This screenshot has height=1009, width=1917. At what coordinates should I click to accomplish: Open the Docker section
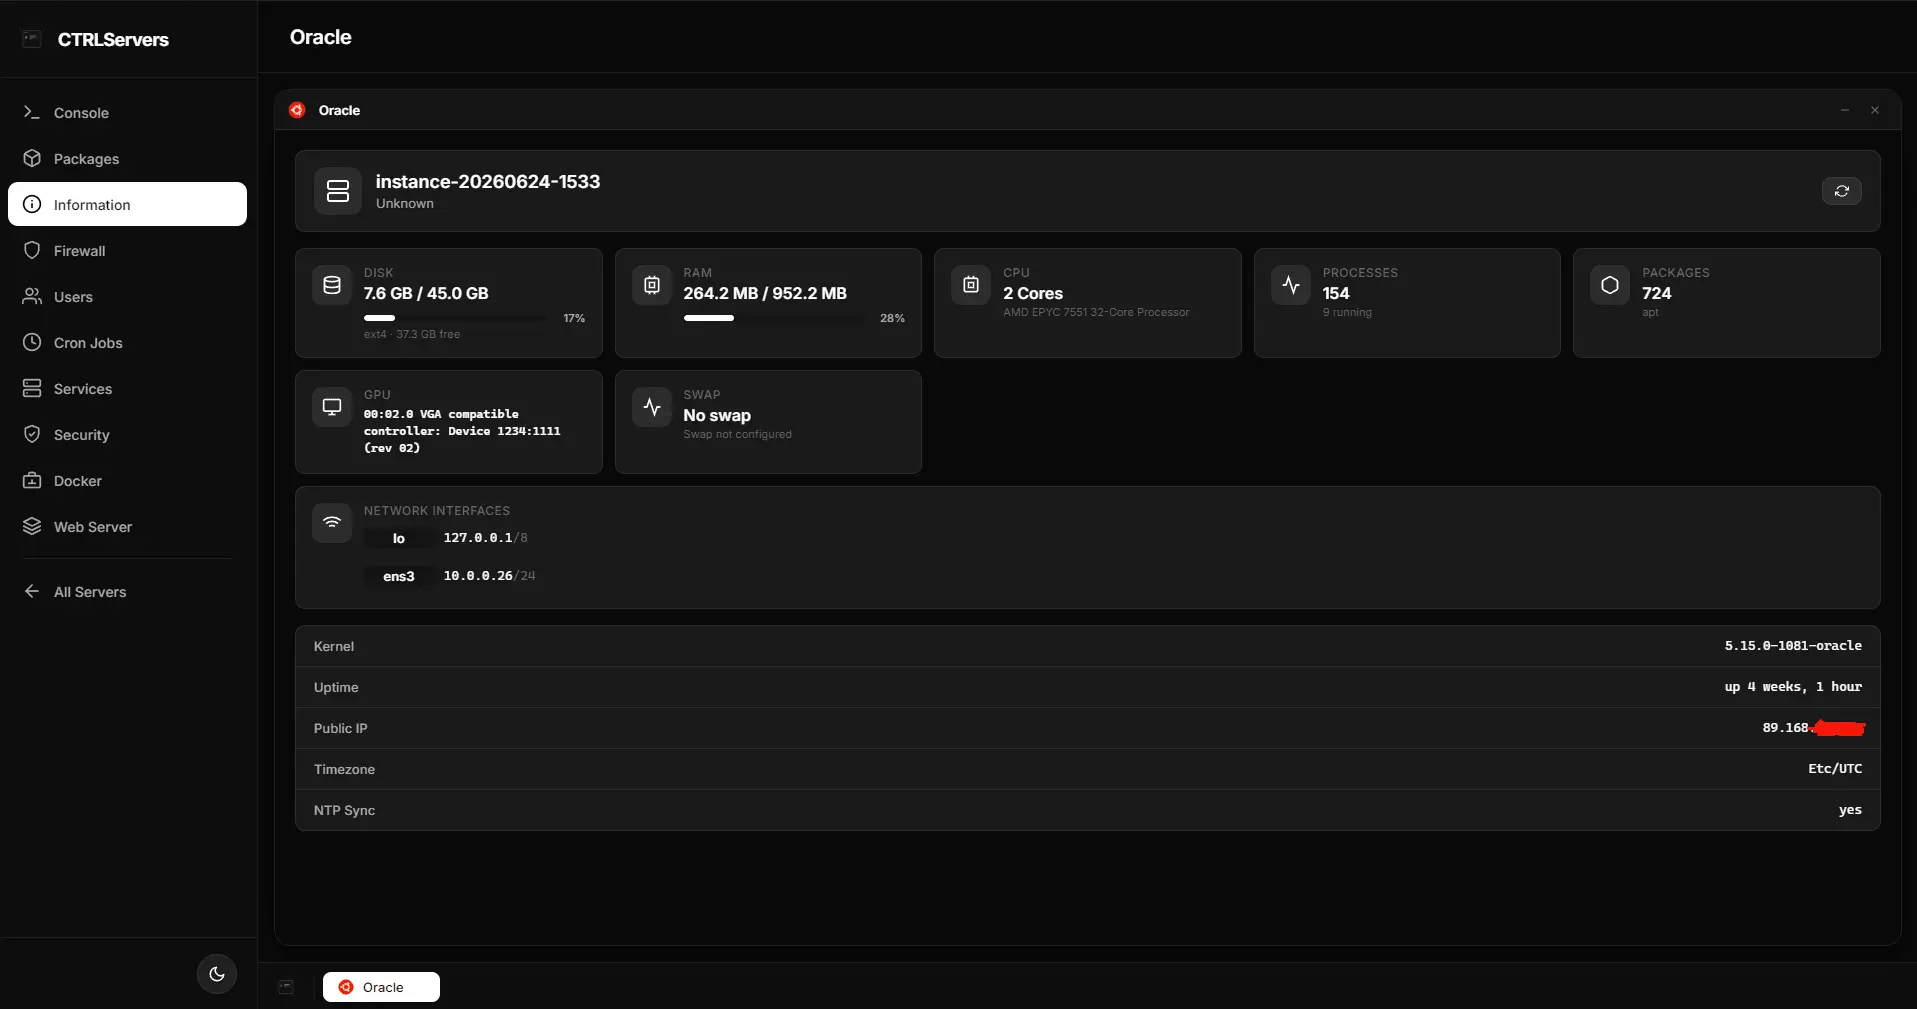click(127, 481)
